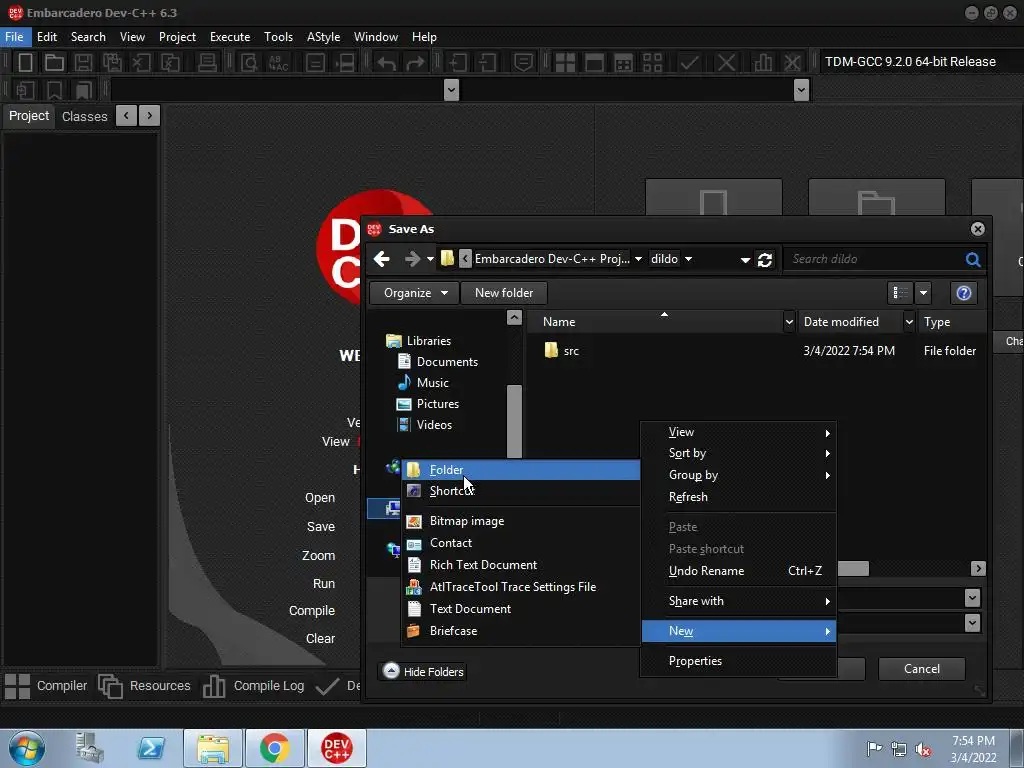Image resolution: width=1024 pixels, height=768 pixels.
Task: Click Hide Folders button
Action: coord(423,672)
